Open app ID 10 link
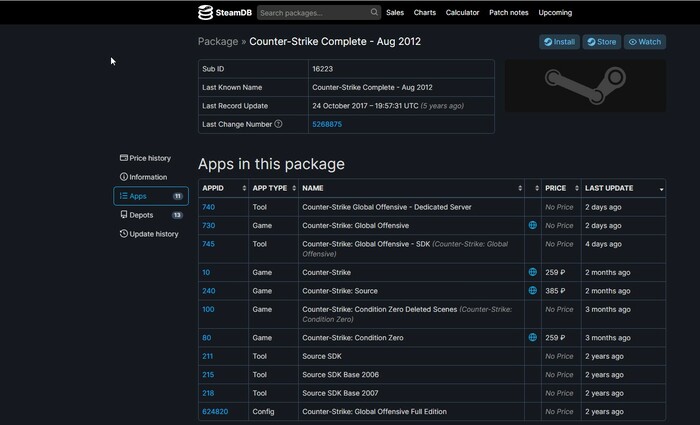This screenshot has width=700, height=425. tap(206, 272)
